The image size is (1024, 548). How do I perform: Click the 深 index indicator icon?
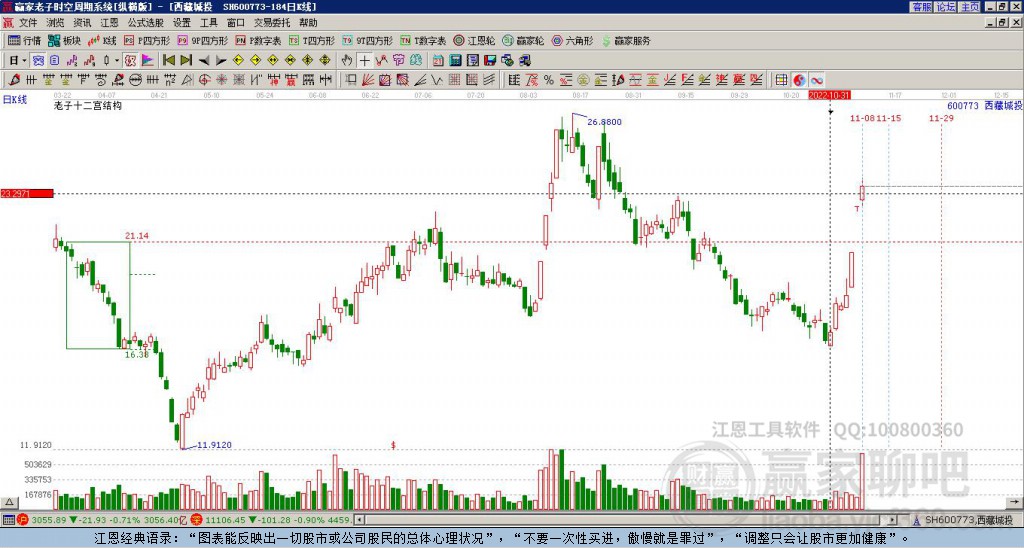coord(196,520)
